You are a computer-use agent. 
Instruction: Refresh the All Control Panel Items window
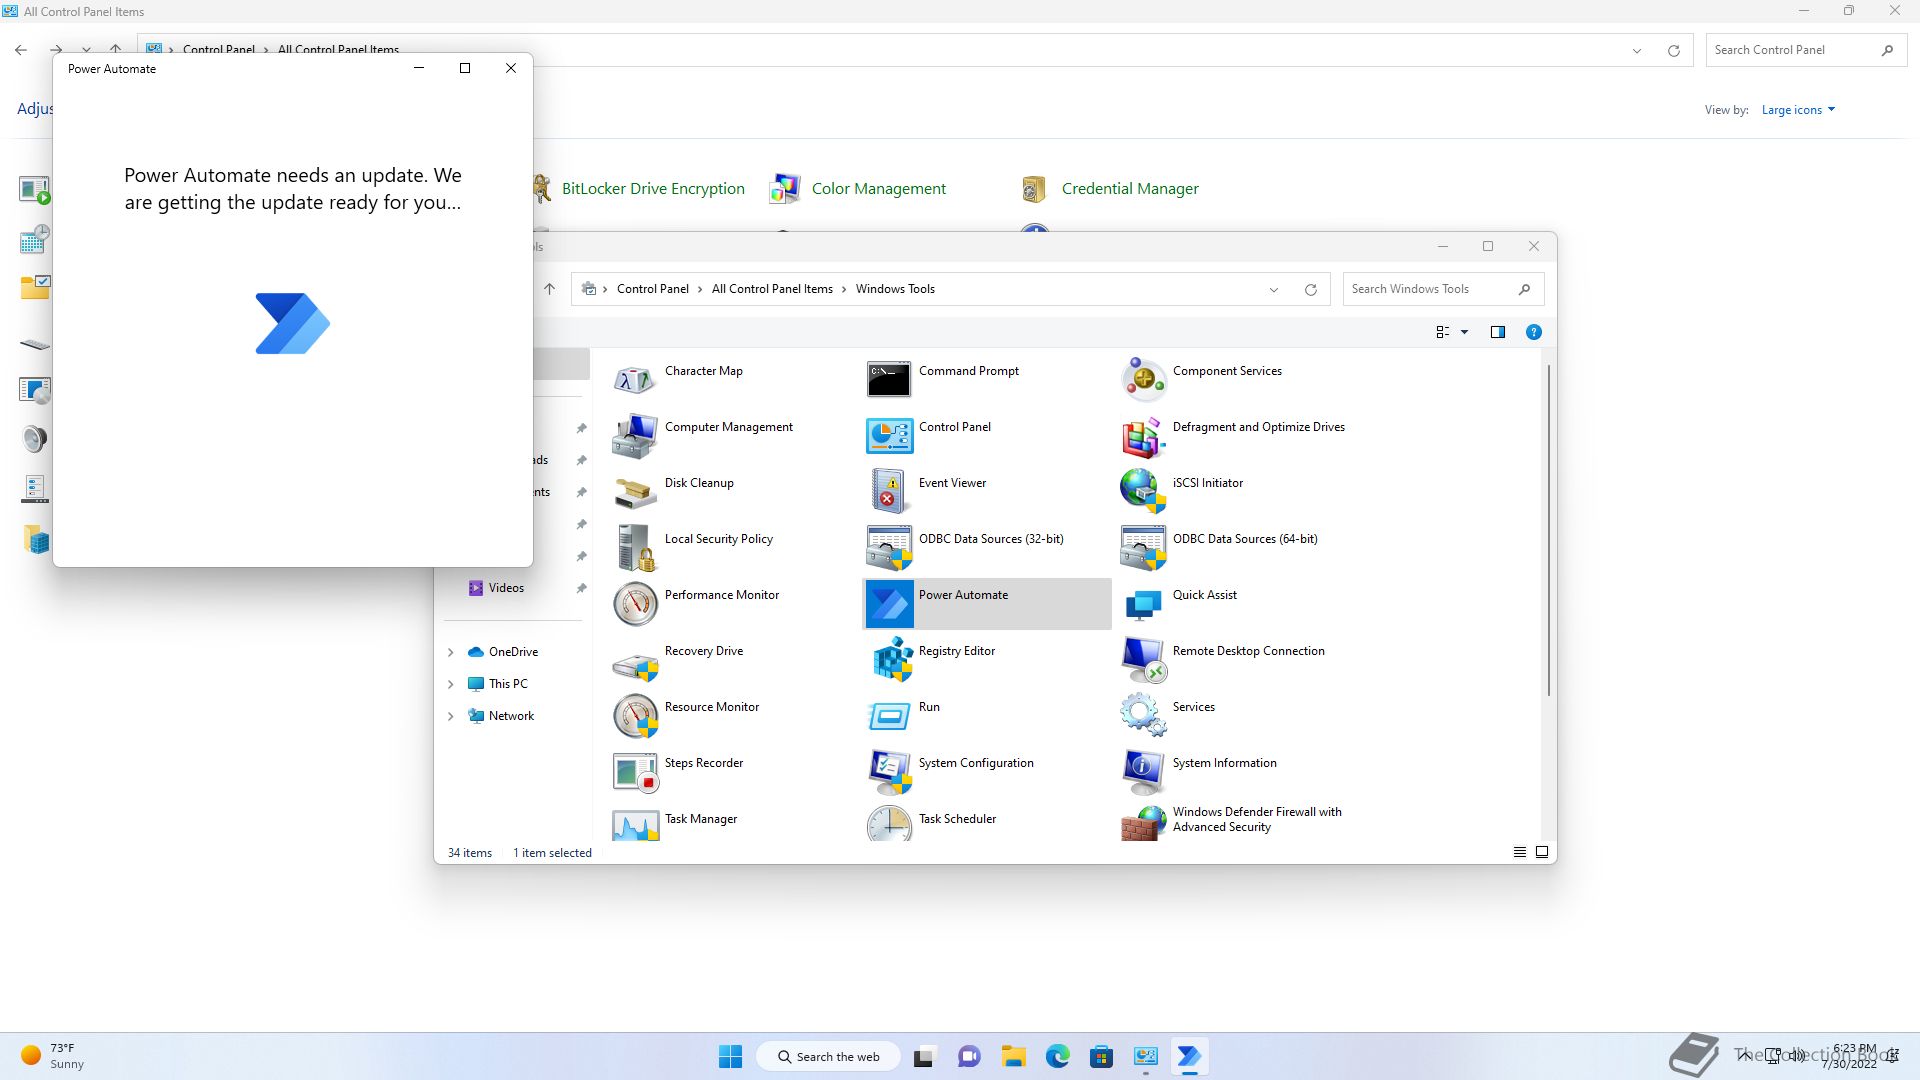tap(1673, 51)
